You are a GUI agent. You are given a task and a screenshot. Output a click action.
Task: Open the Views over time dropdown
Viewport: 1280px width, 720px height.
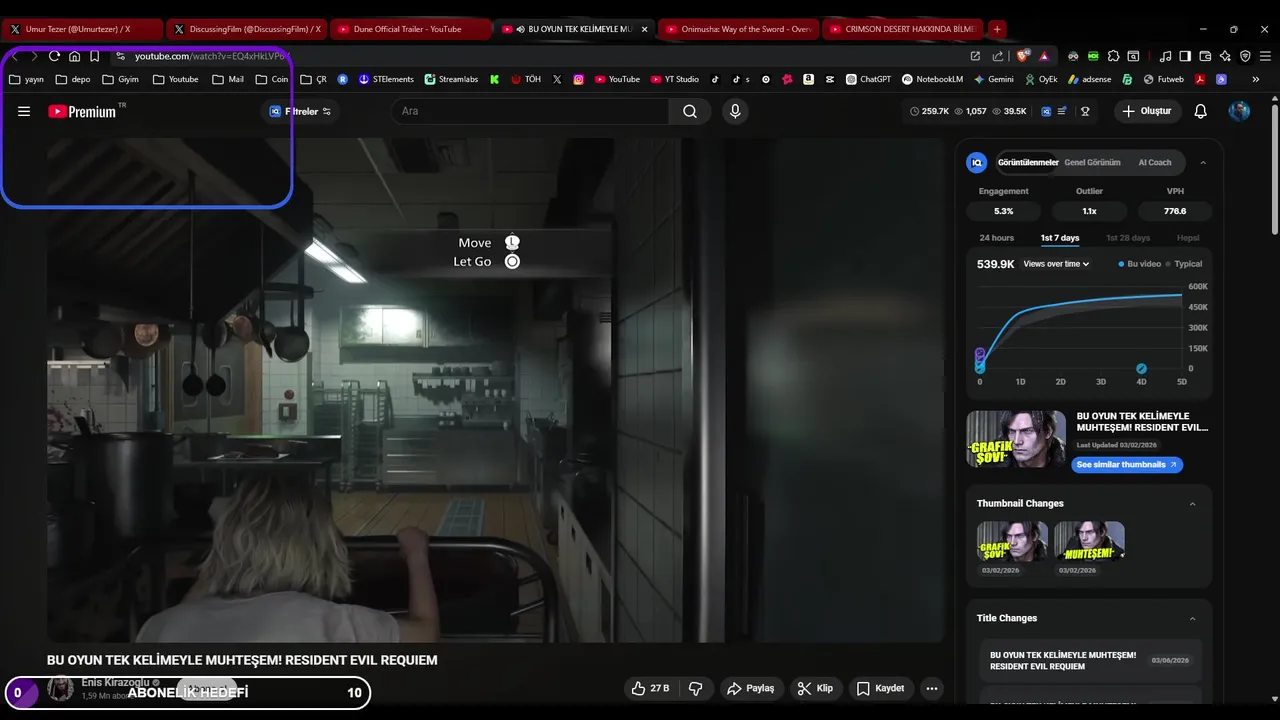pyautogui.click(x=1056, y=264)
